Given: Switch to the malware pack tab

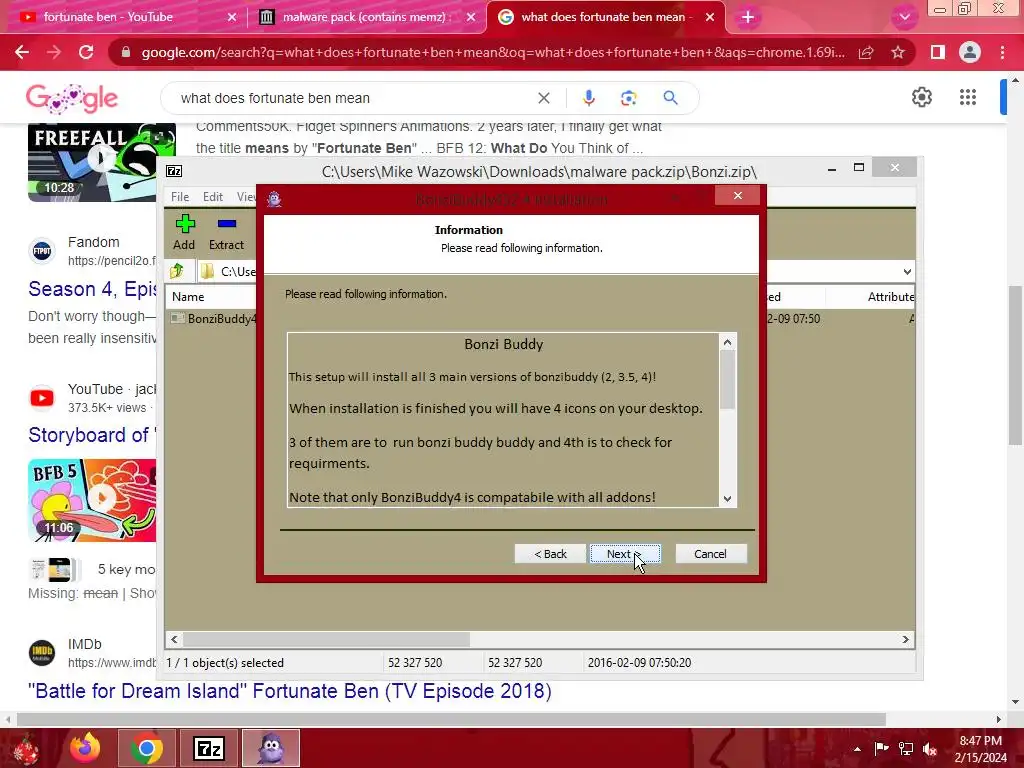Looking at the screenshot, I should (x=364, y=17).
